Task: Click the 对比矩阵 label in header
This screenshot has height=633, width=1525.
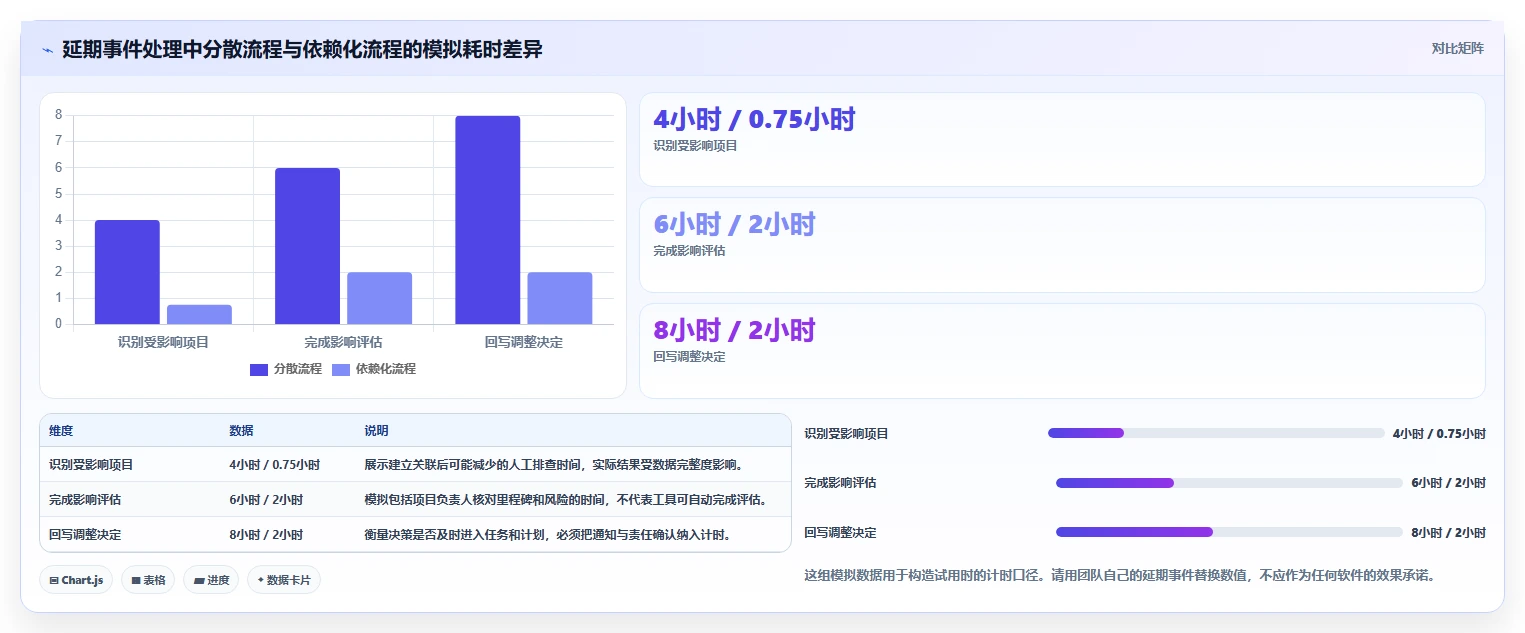Action: coord(1458,48)
